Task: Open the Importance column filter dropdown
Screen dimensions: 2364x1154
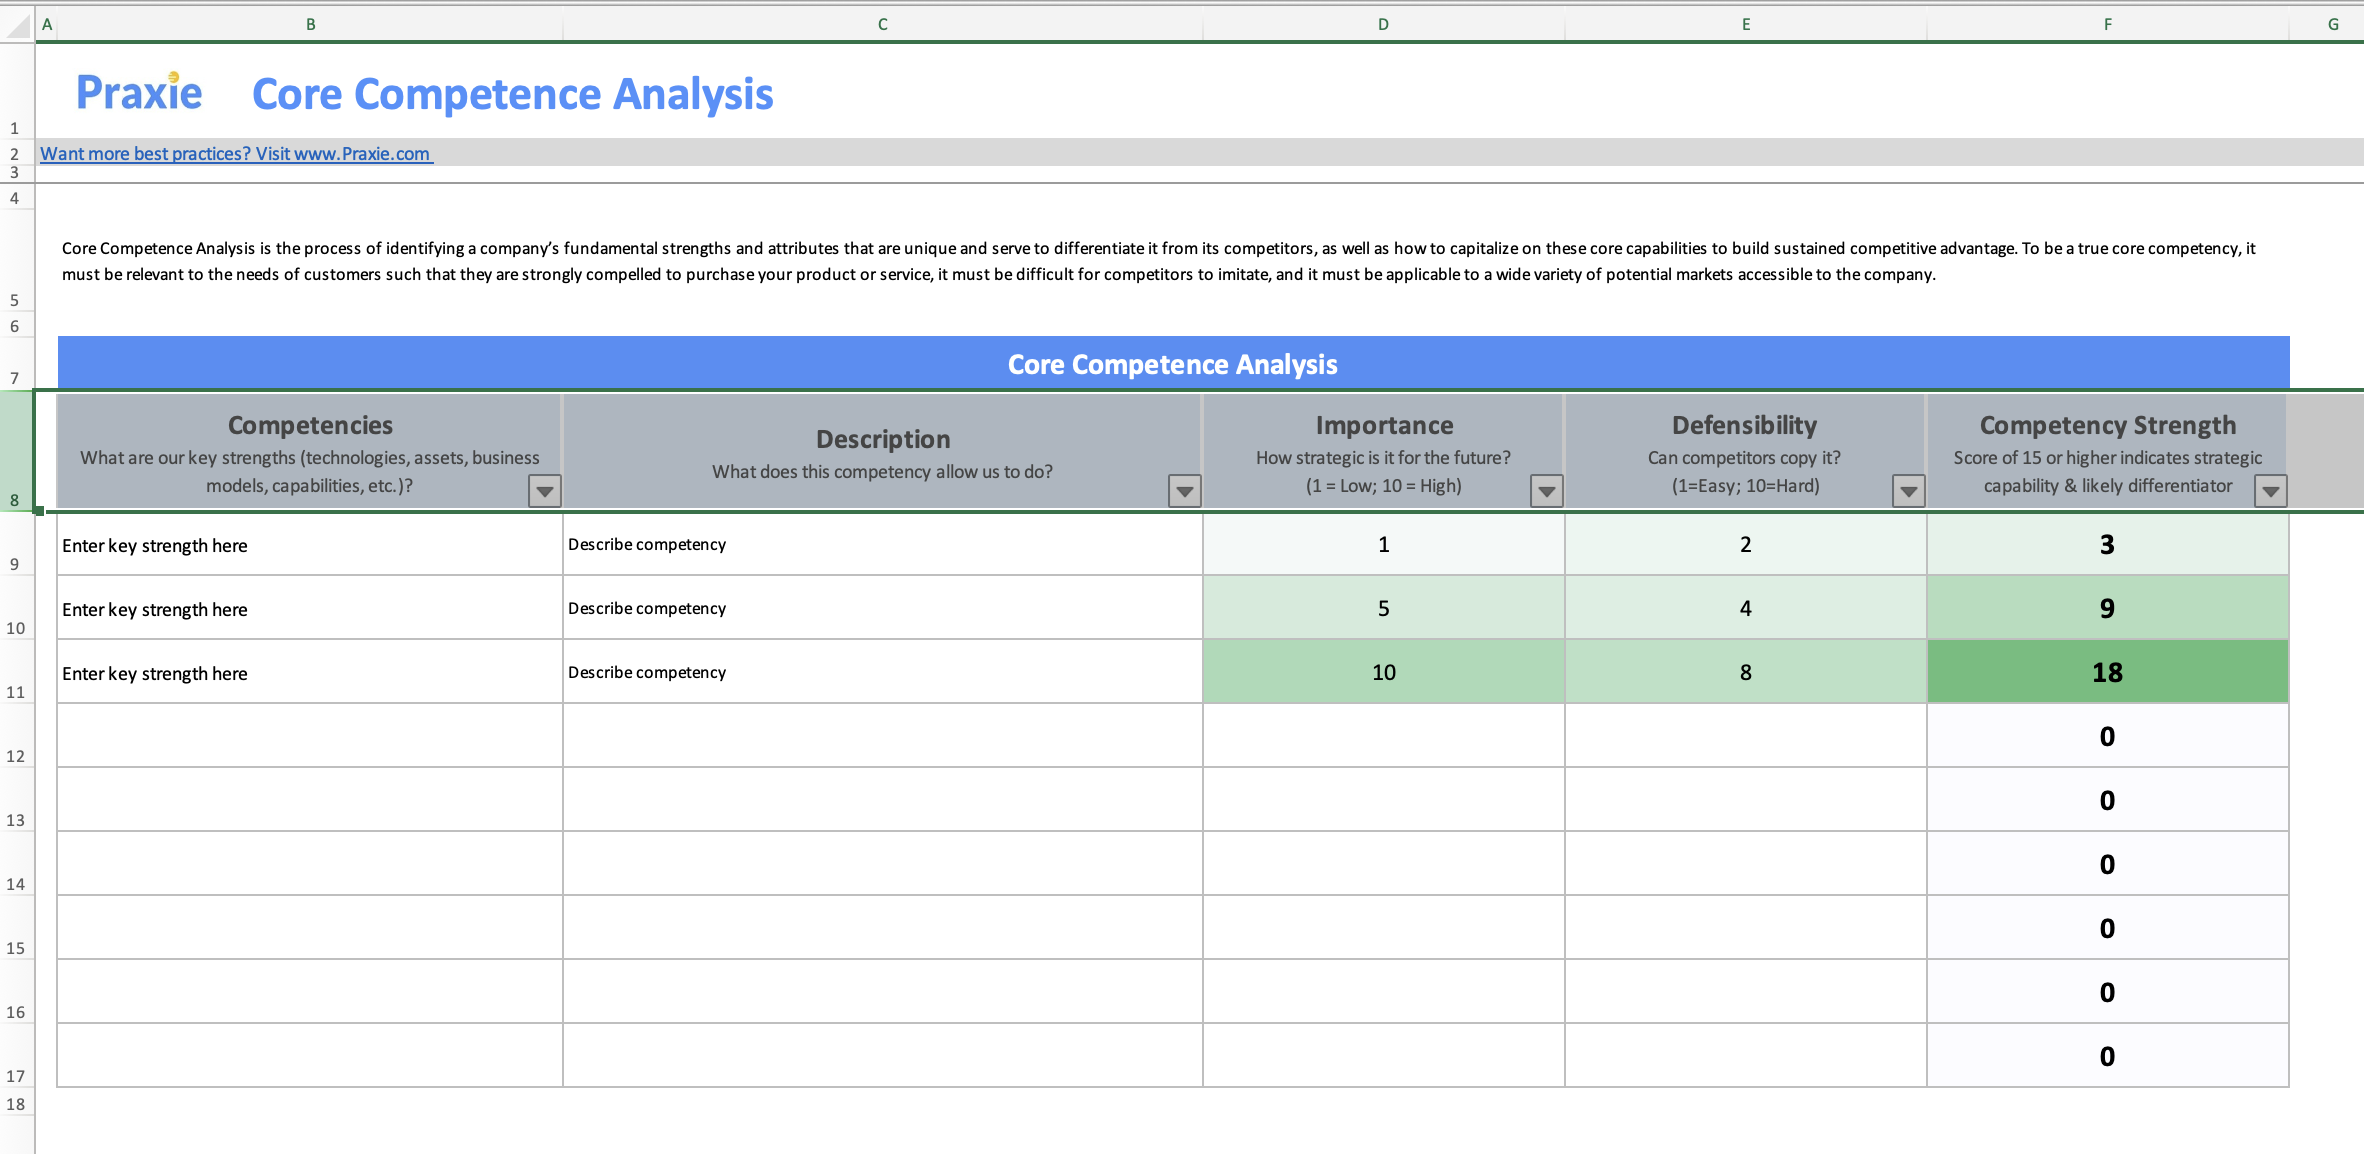Action: 1546,491
